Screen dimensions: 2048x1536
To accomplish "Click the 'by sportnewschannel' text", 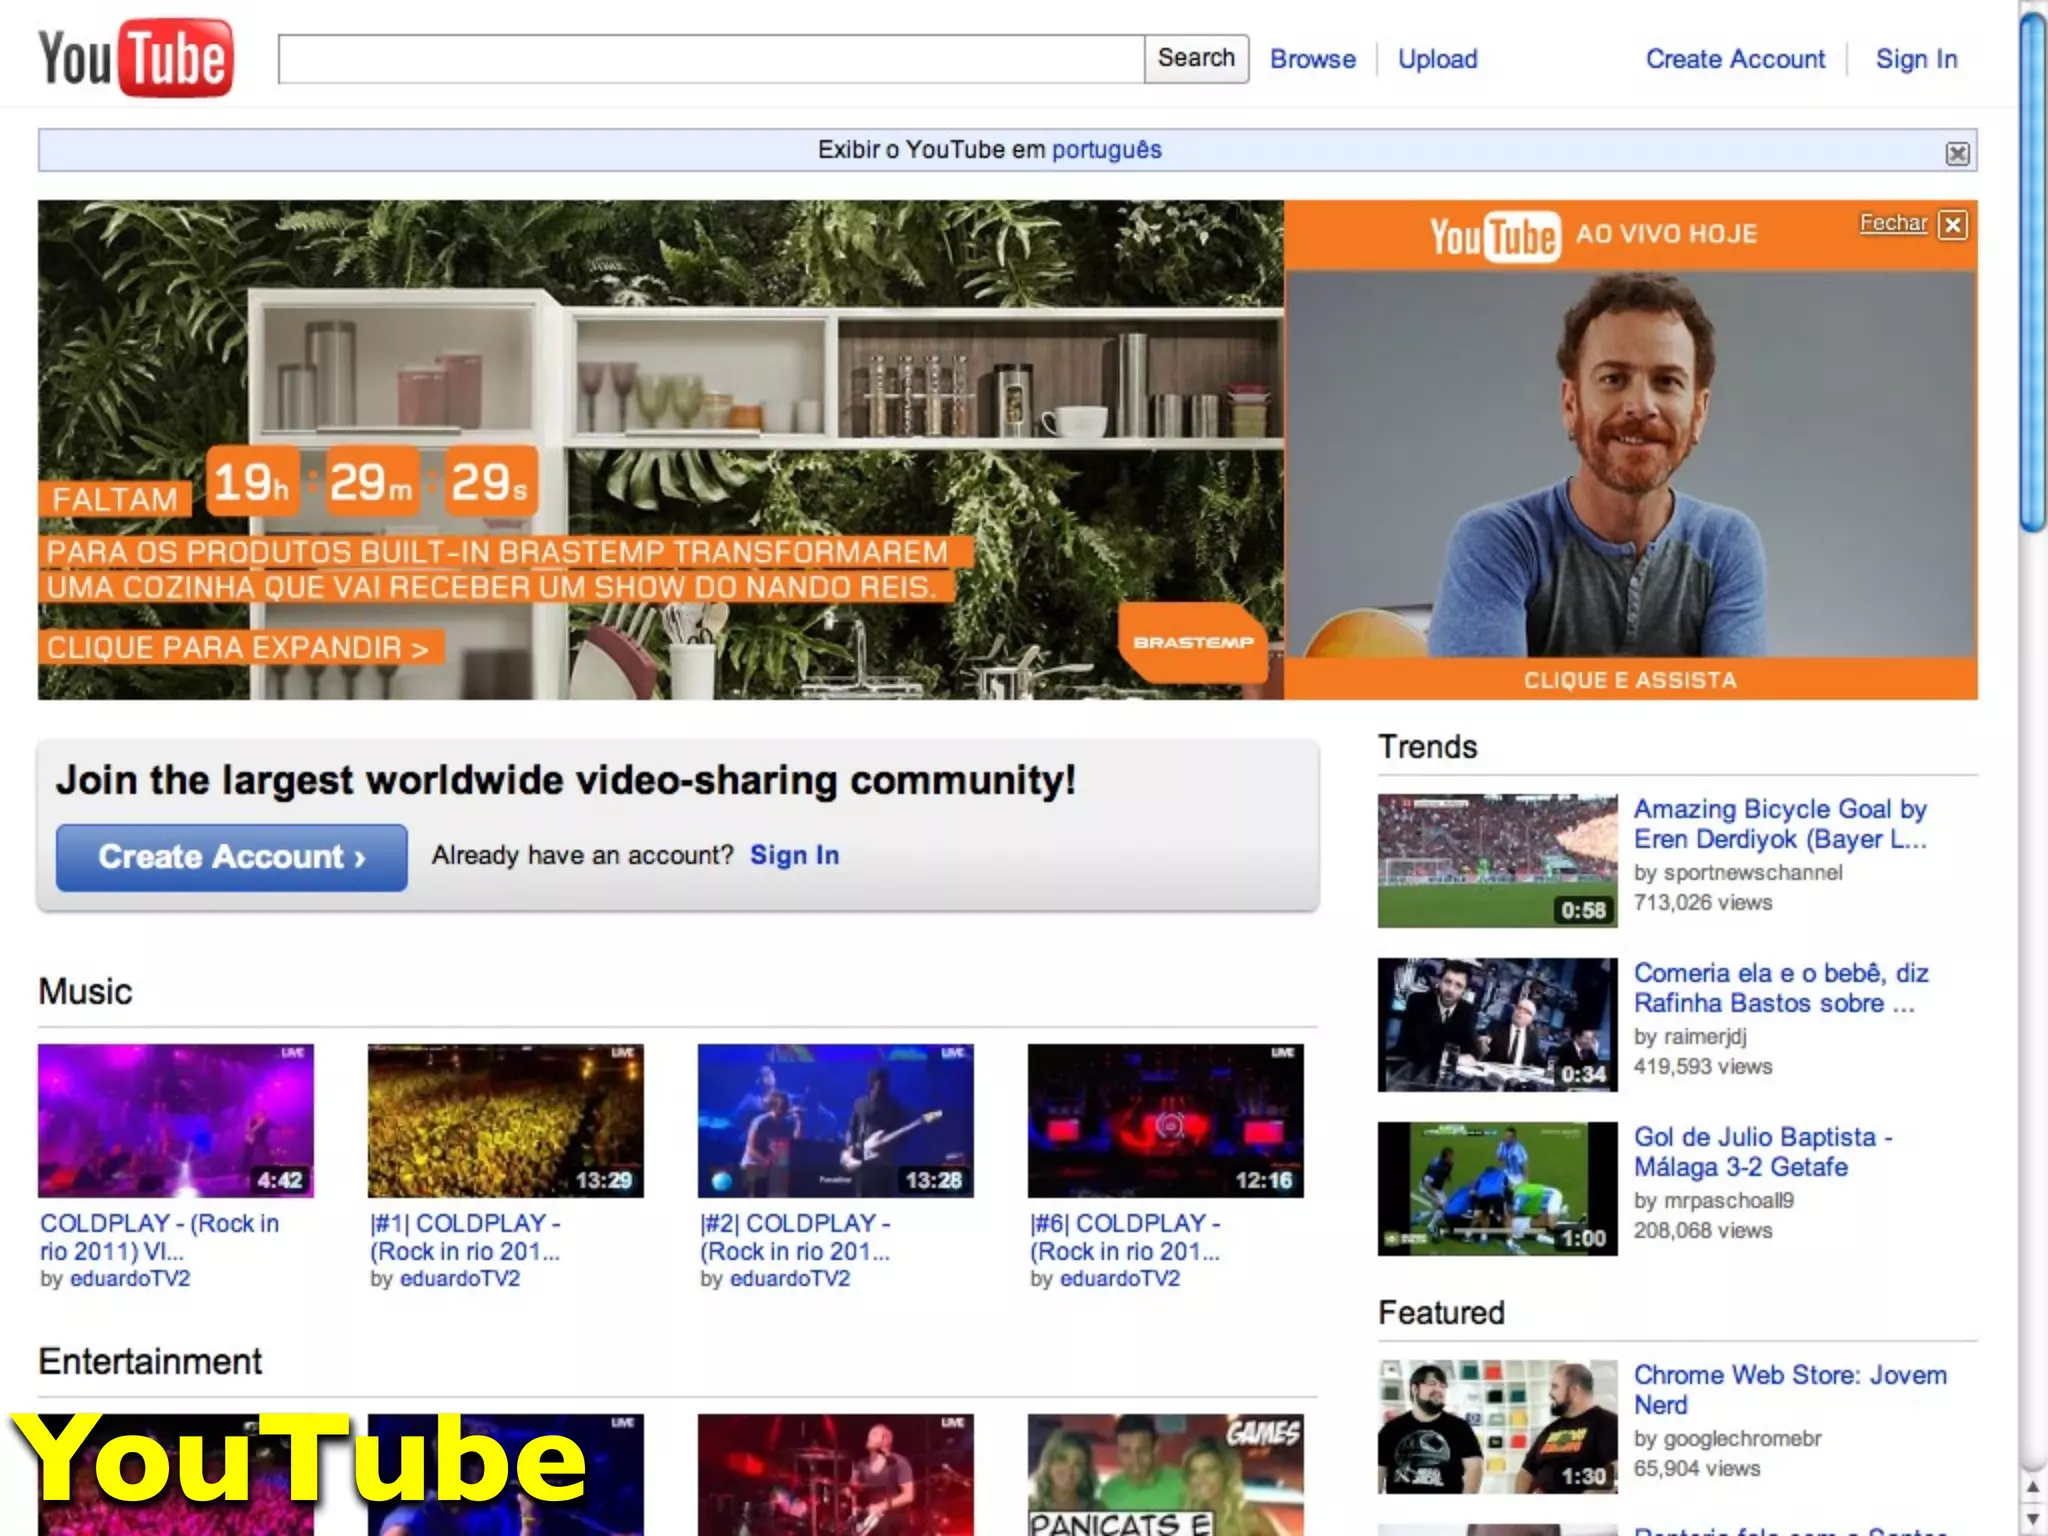I will click(x=1738, y=873).
